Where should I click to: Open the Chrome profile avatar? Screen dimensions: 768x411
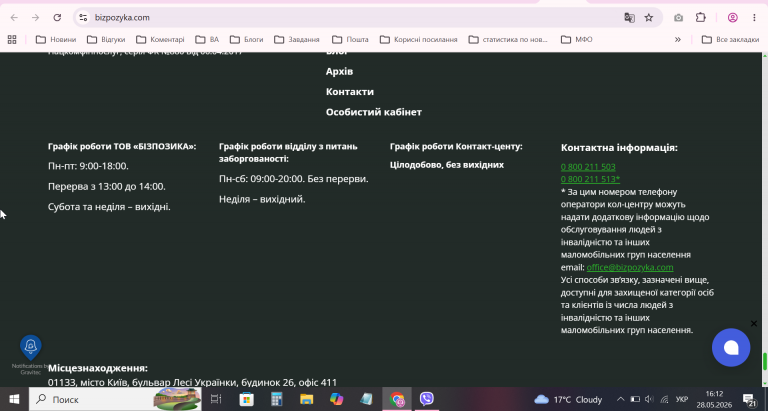(733, 18)
